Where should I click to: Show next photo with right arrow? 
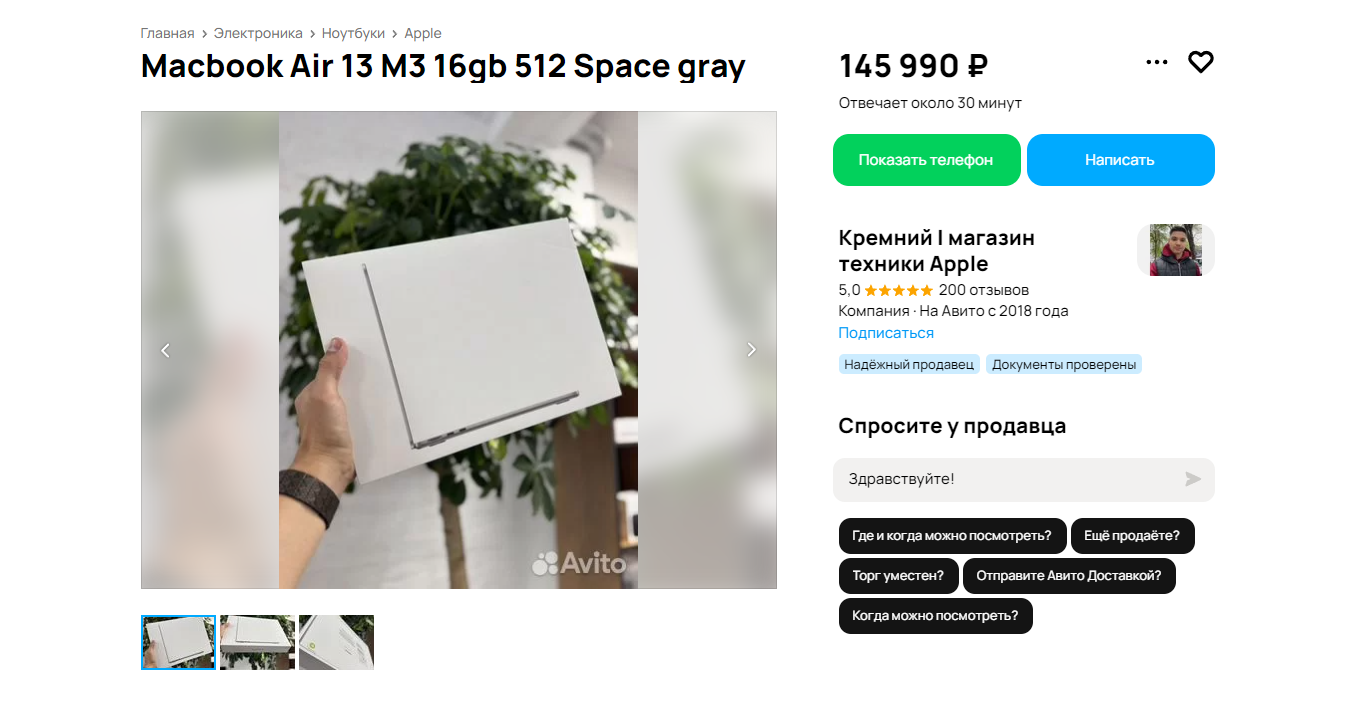[x=752, y=350]
